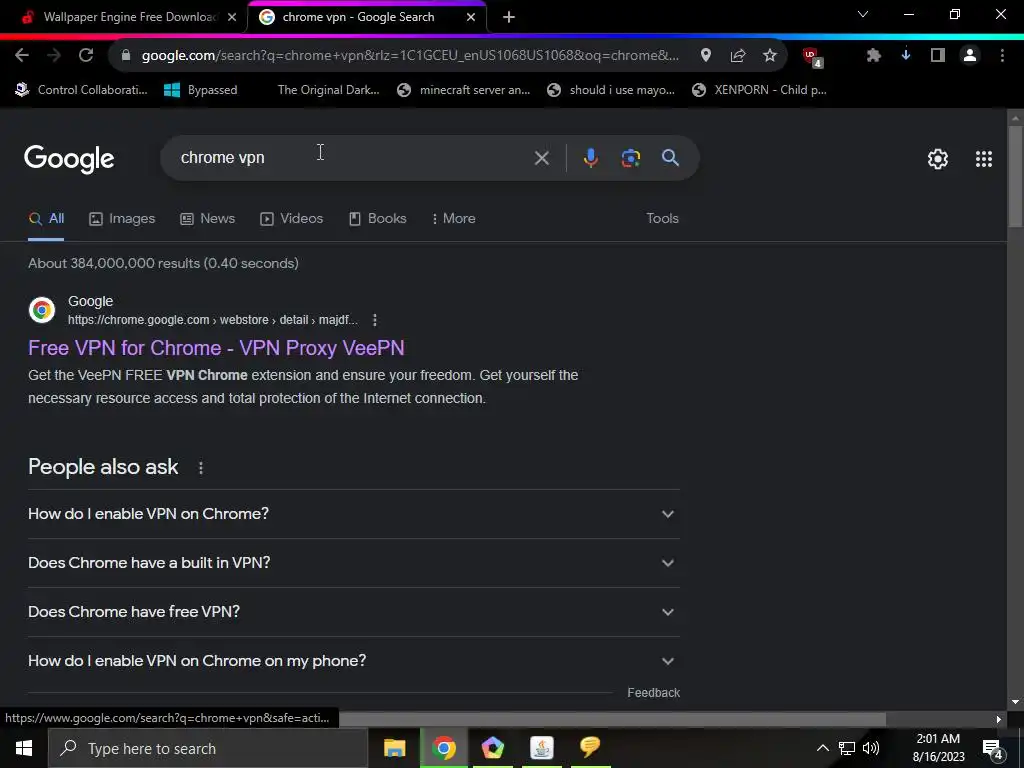This screenshot has height=768, width=1024.
Task: Open the uBlock Origin extension icon
Action: click(x=812, y=57)
